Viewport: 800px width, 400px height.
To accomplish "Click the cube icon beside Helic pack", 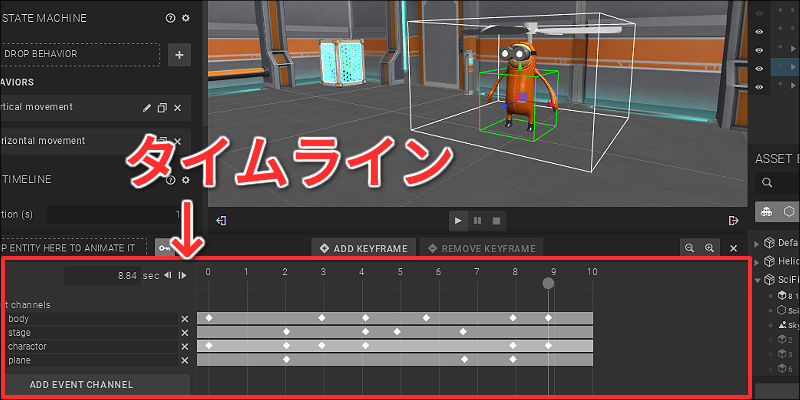I will [x=769, y=262].
